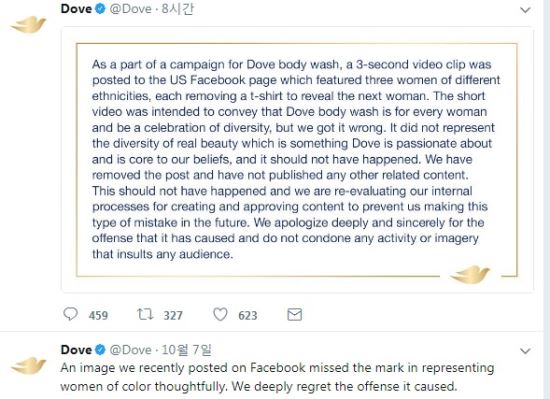The width and height of the screenshot is (550, 399).
Task: Expand options chevron on first tweet
Action: click(525, 10)
